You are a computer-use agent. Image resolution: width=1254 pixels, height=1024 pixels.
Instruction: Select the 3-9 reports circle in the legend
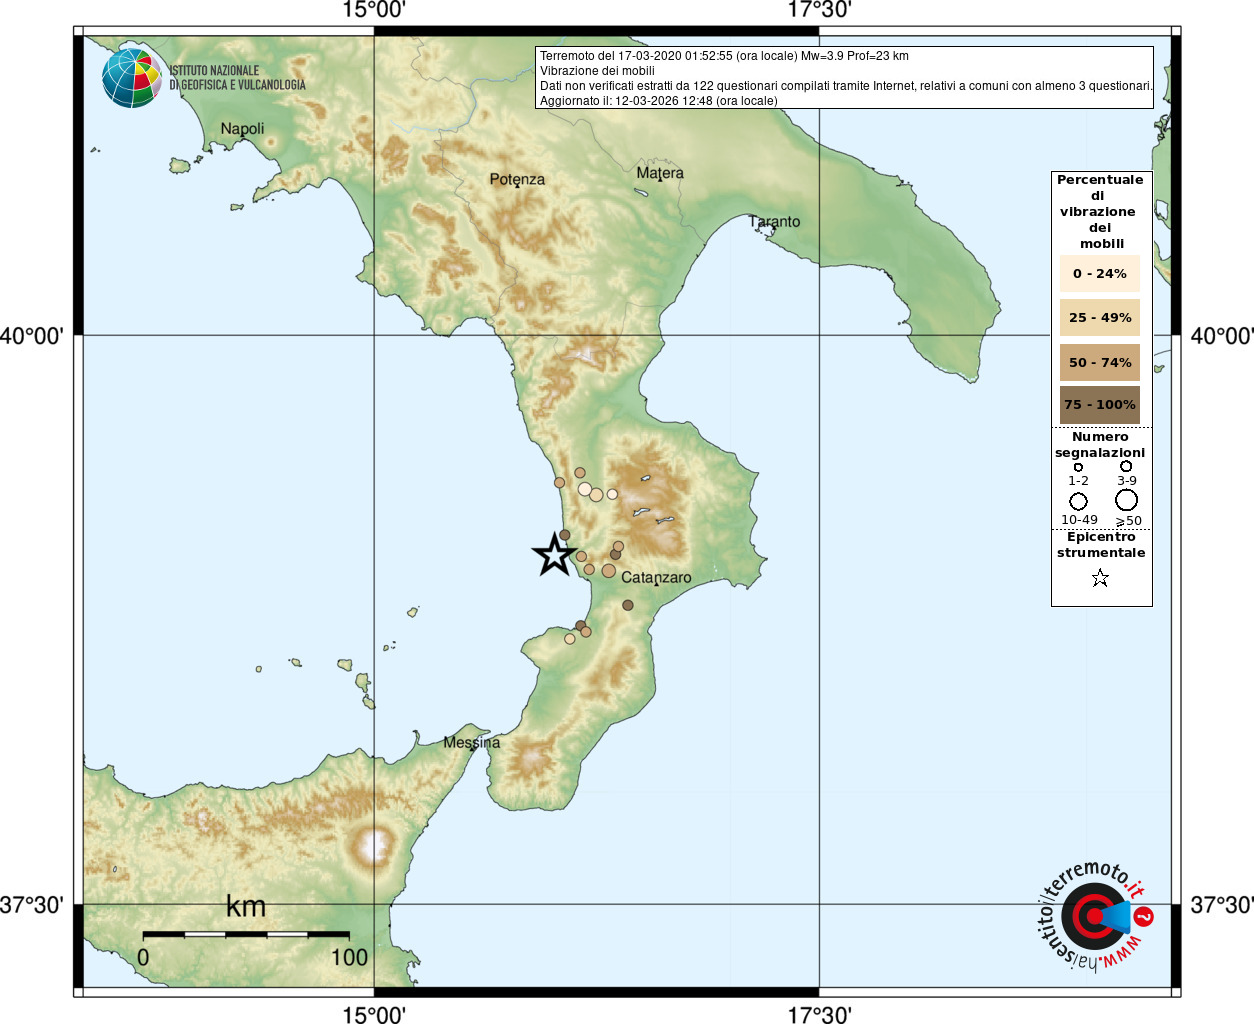(x=1126, y=466)
